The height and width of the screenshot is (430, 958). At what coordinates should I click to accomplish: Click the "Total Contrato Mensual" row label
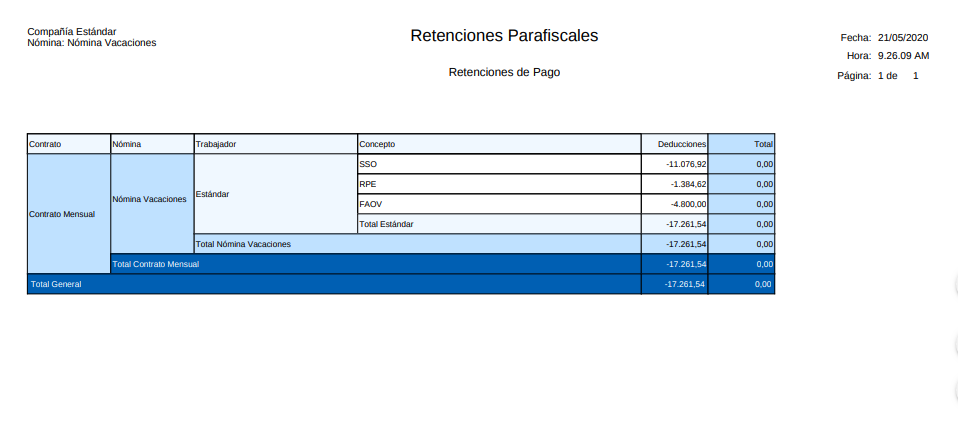click(376, 264)
